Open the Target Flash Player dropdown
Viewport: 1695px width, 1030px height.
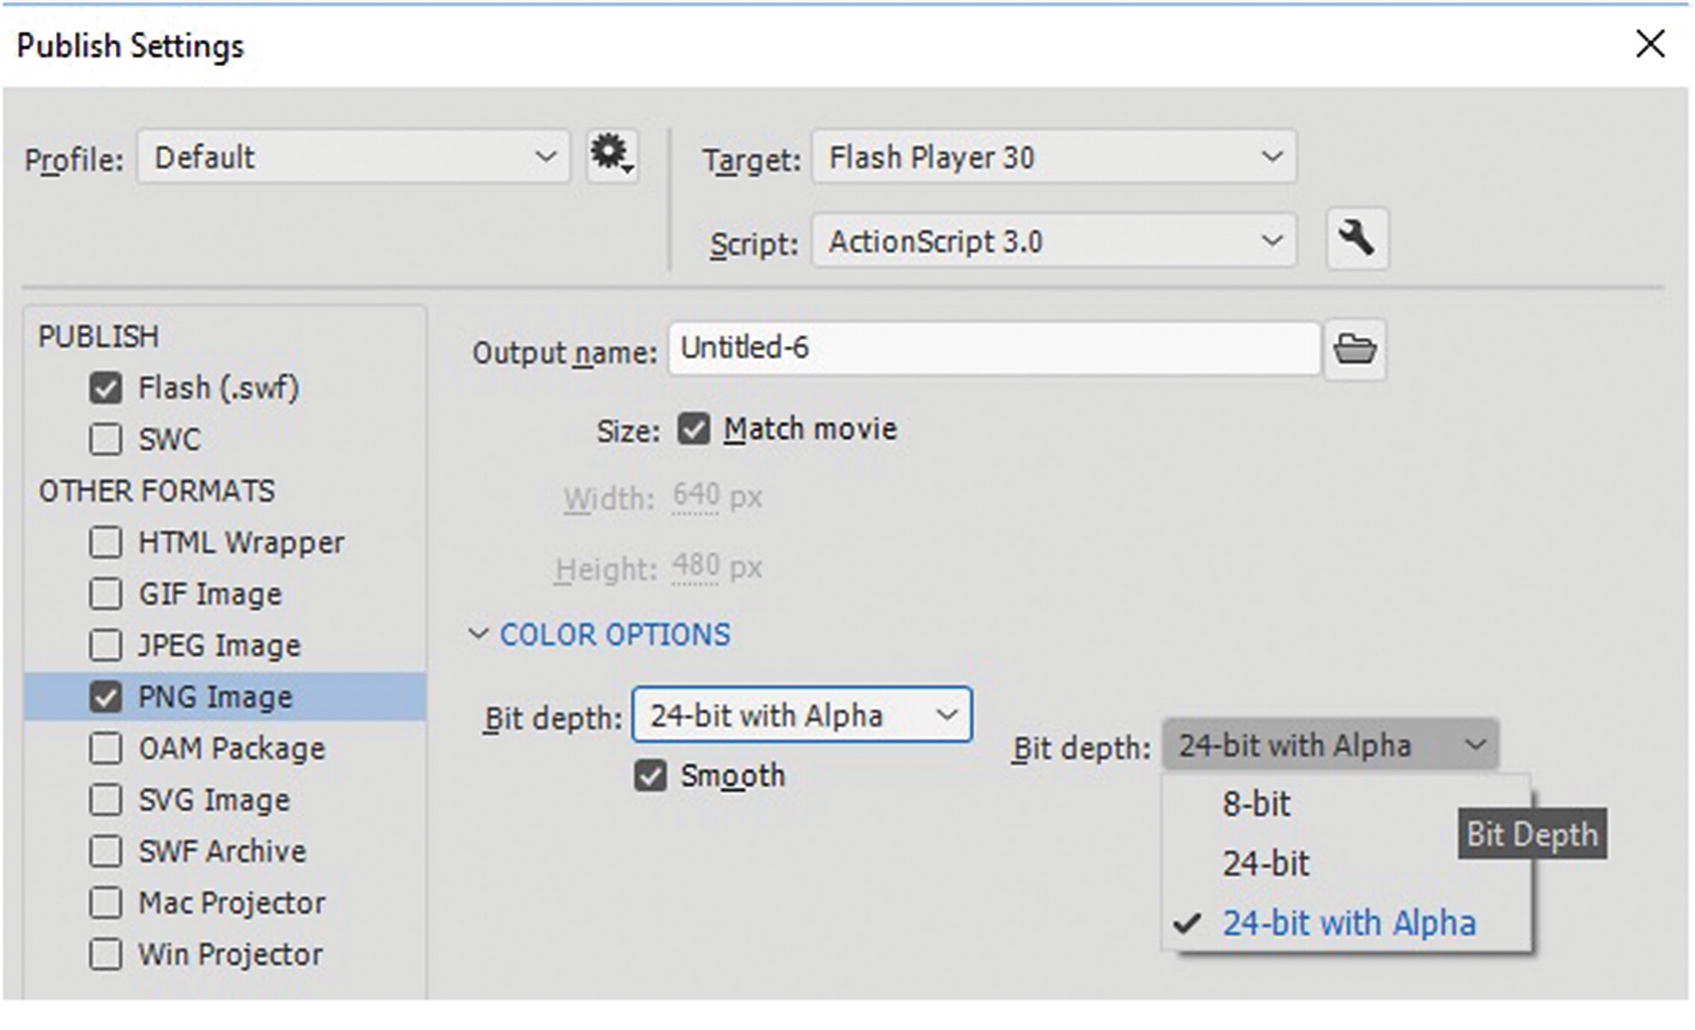point(1053,157)
